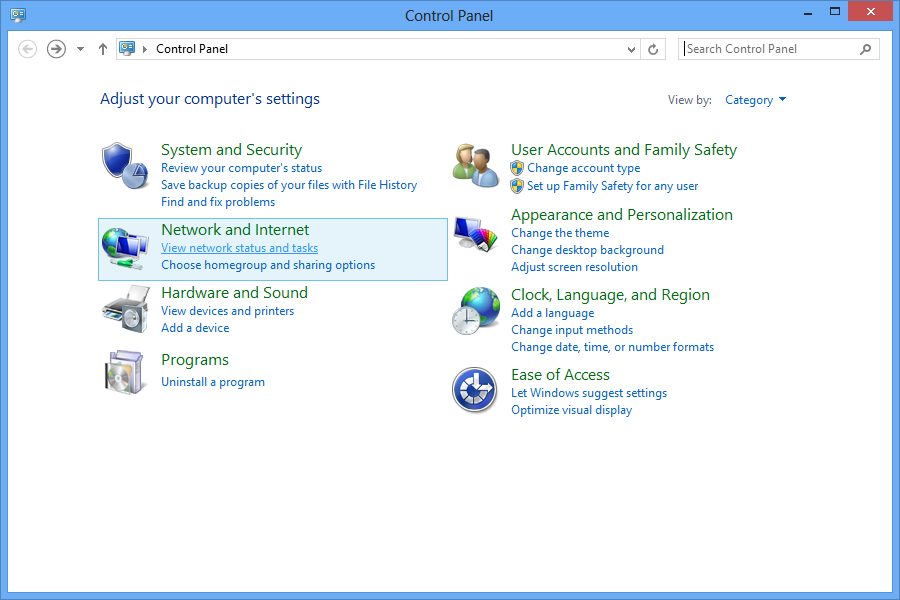Click Adjust screen resolution

click(x=574, y=267)
